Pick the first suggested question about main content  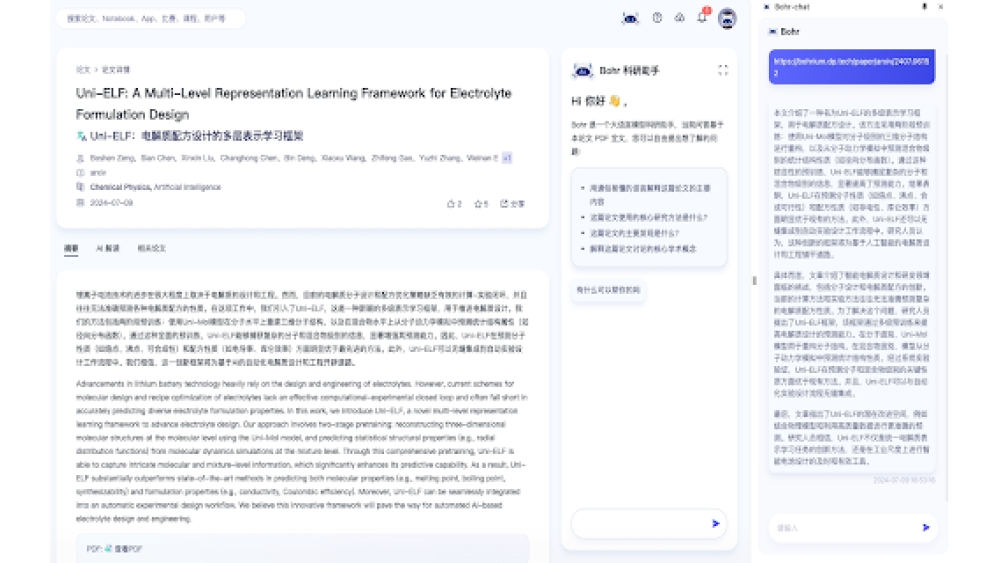pos(649,194)
